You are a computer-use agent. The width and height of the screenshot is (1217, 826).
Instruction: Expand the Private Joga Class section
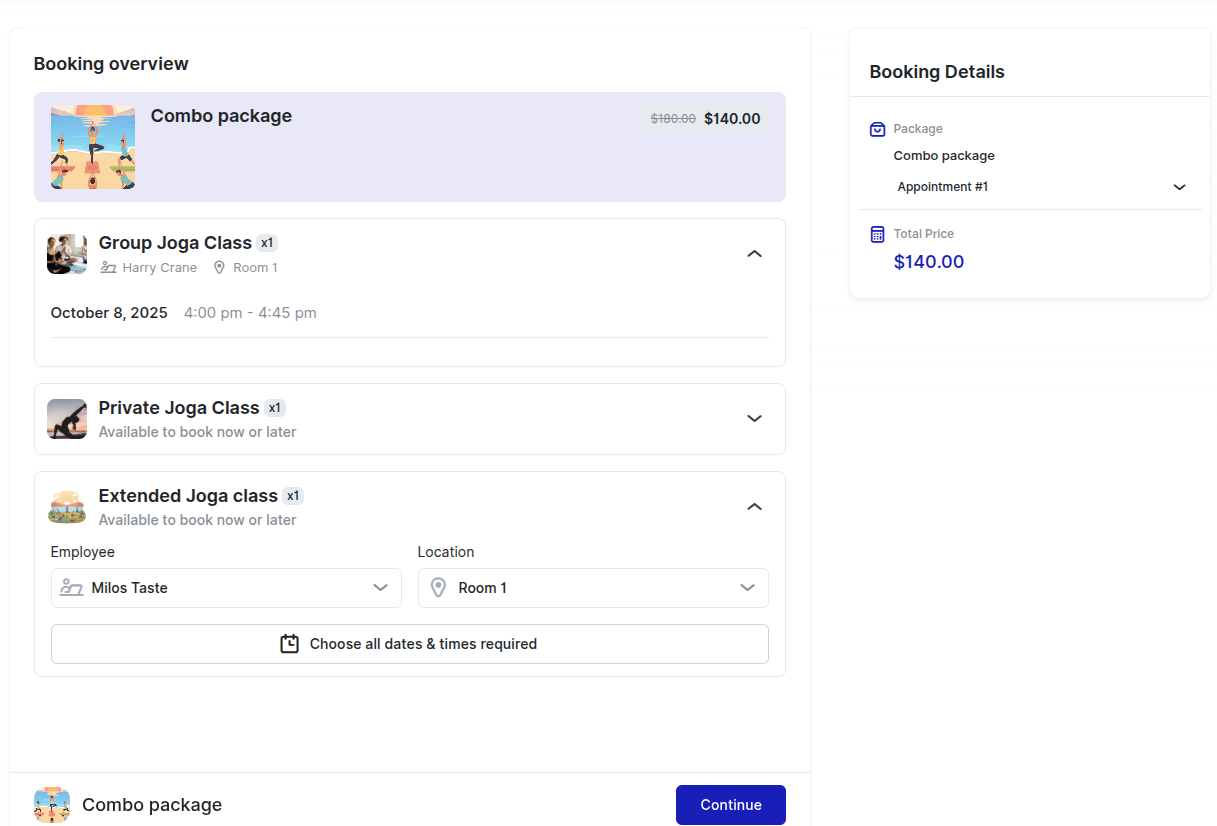[754, 419]
